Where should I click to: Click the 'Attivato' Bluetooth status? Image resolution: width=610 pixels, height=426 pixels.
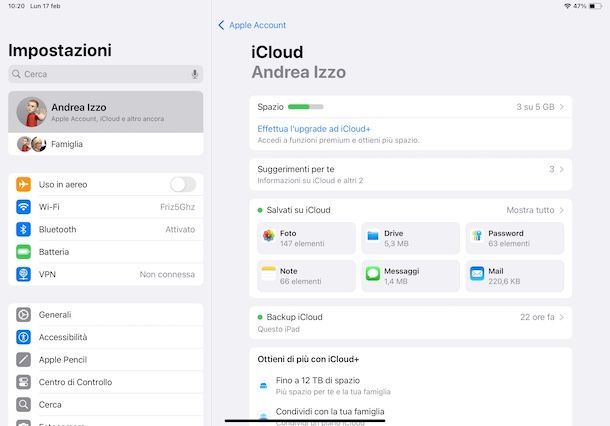tap(180, 229)
